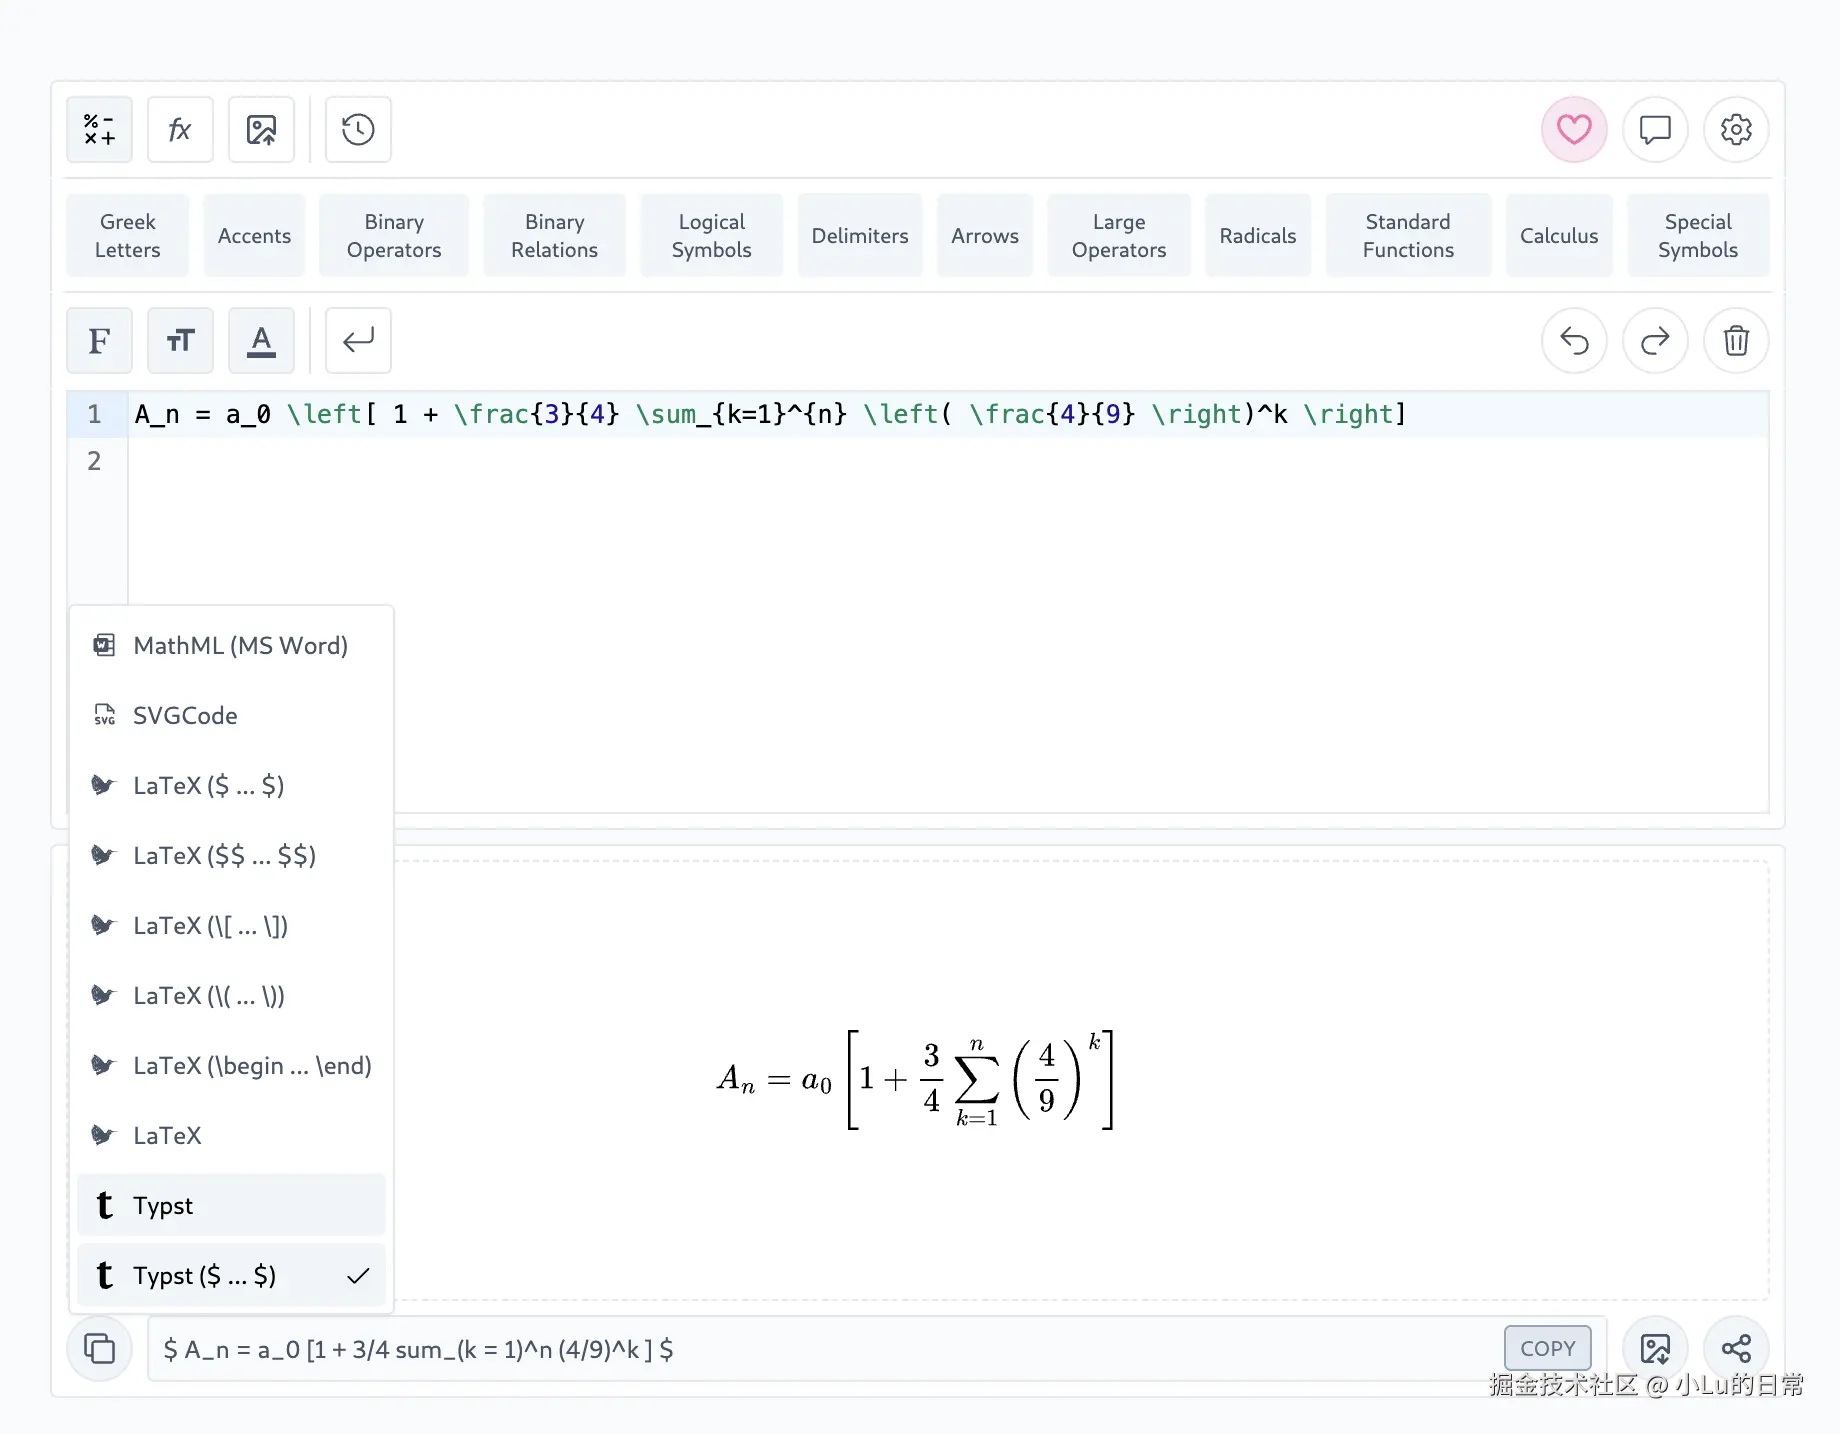Click the trash icon to clear editor
Image resolution: width=1840 pixels, height=1434 pixels.
tap(1736, 341)
